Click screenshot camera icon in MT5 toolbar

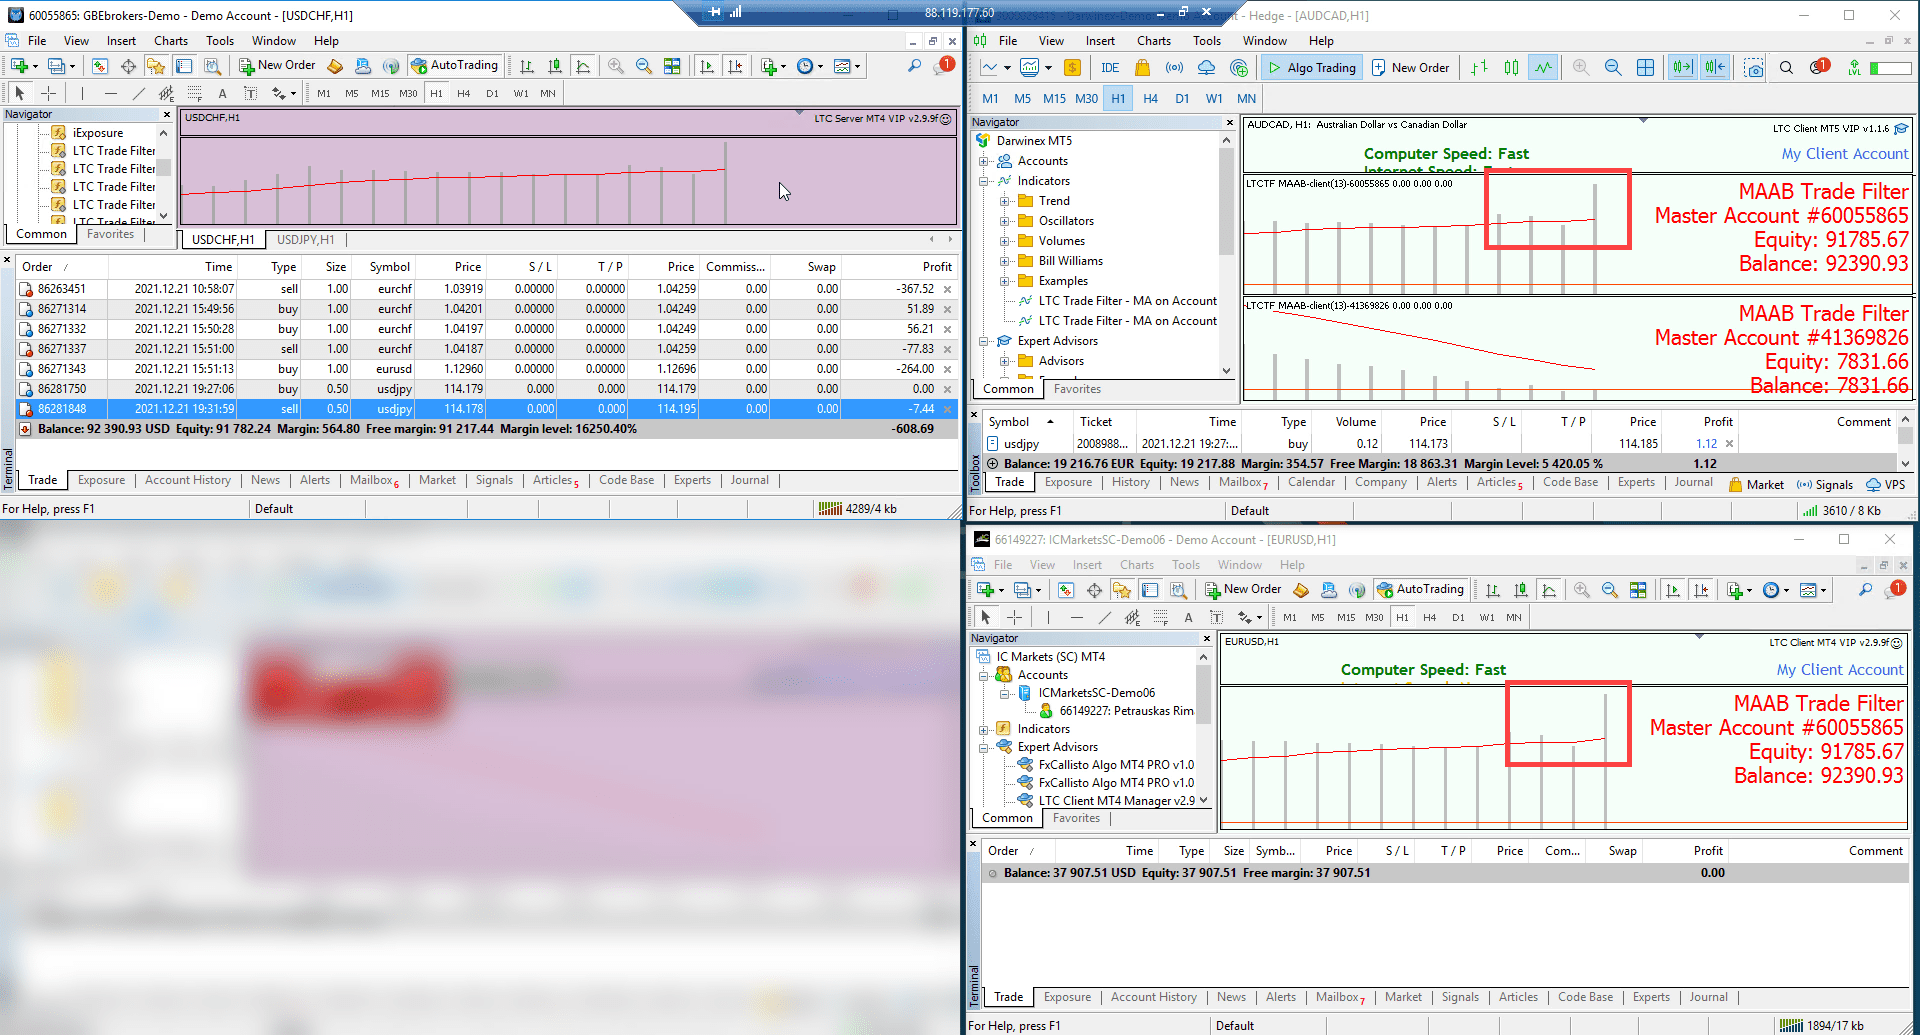pos(1754,68)
